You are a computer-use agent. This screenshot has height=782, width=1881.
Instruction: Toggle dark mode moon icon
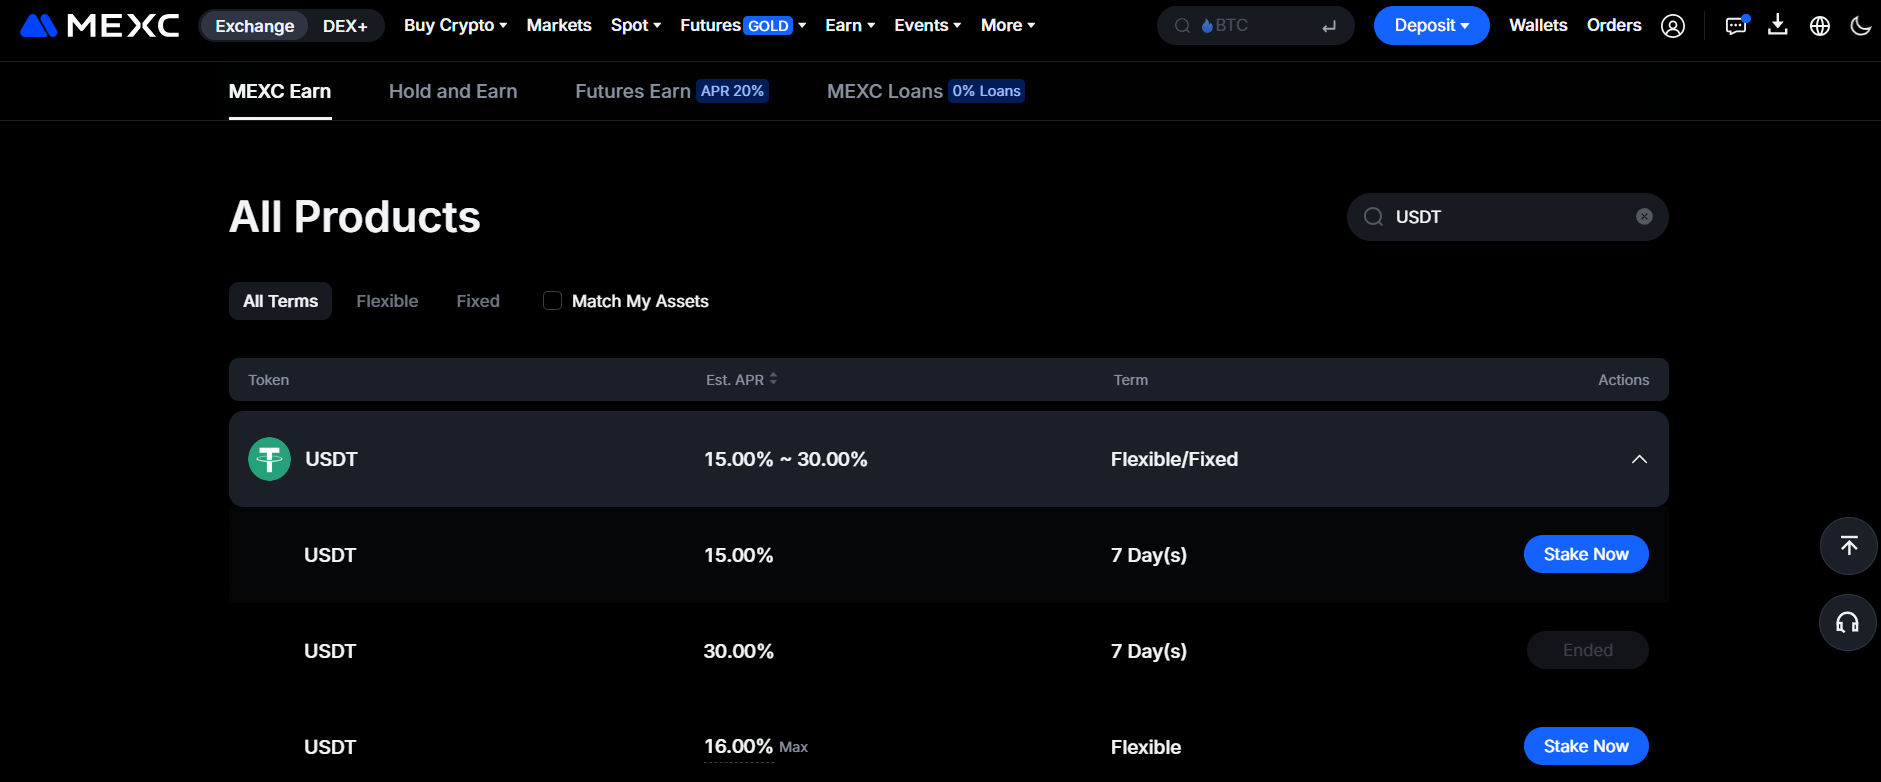1860,26
